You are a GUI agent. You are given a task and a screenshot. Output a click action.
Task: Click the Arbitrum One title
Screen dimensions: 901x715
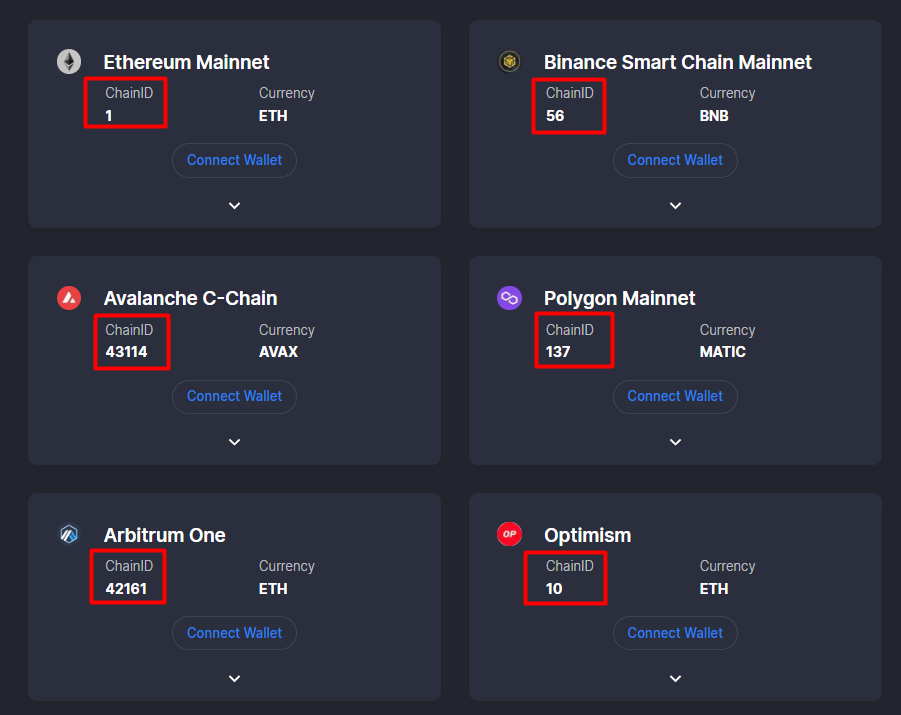pos(164,535)
